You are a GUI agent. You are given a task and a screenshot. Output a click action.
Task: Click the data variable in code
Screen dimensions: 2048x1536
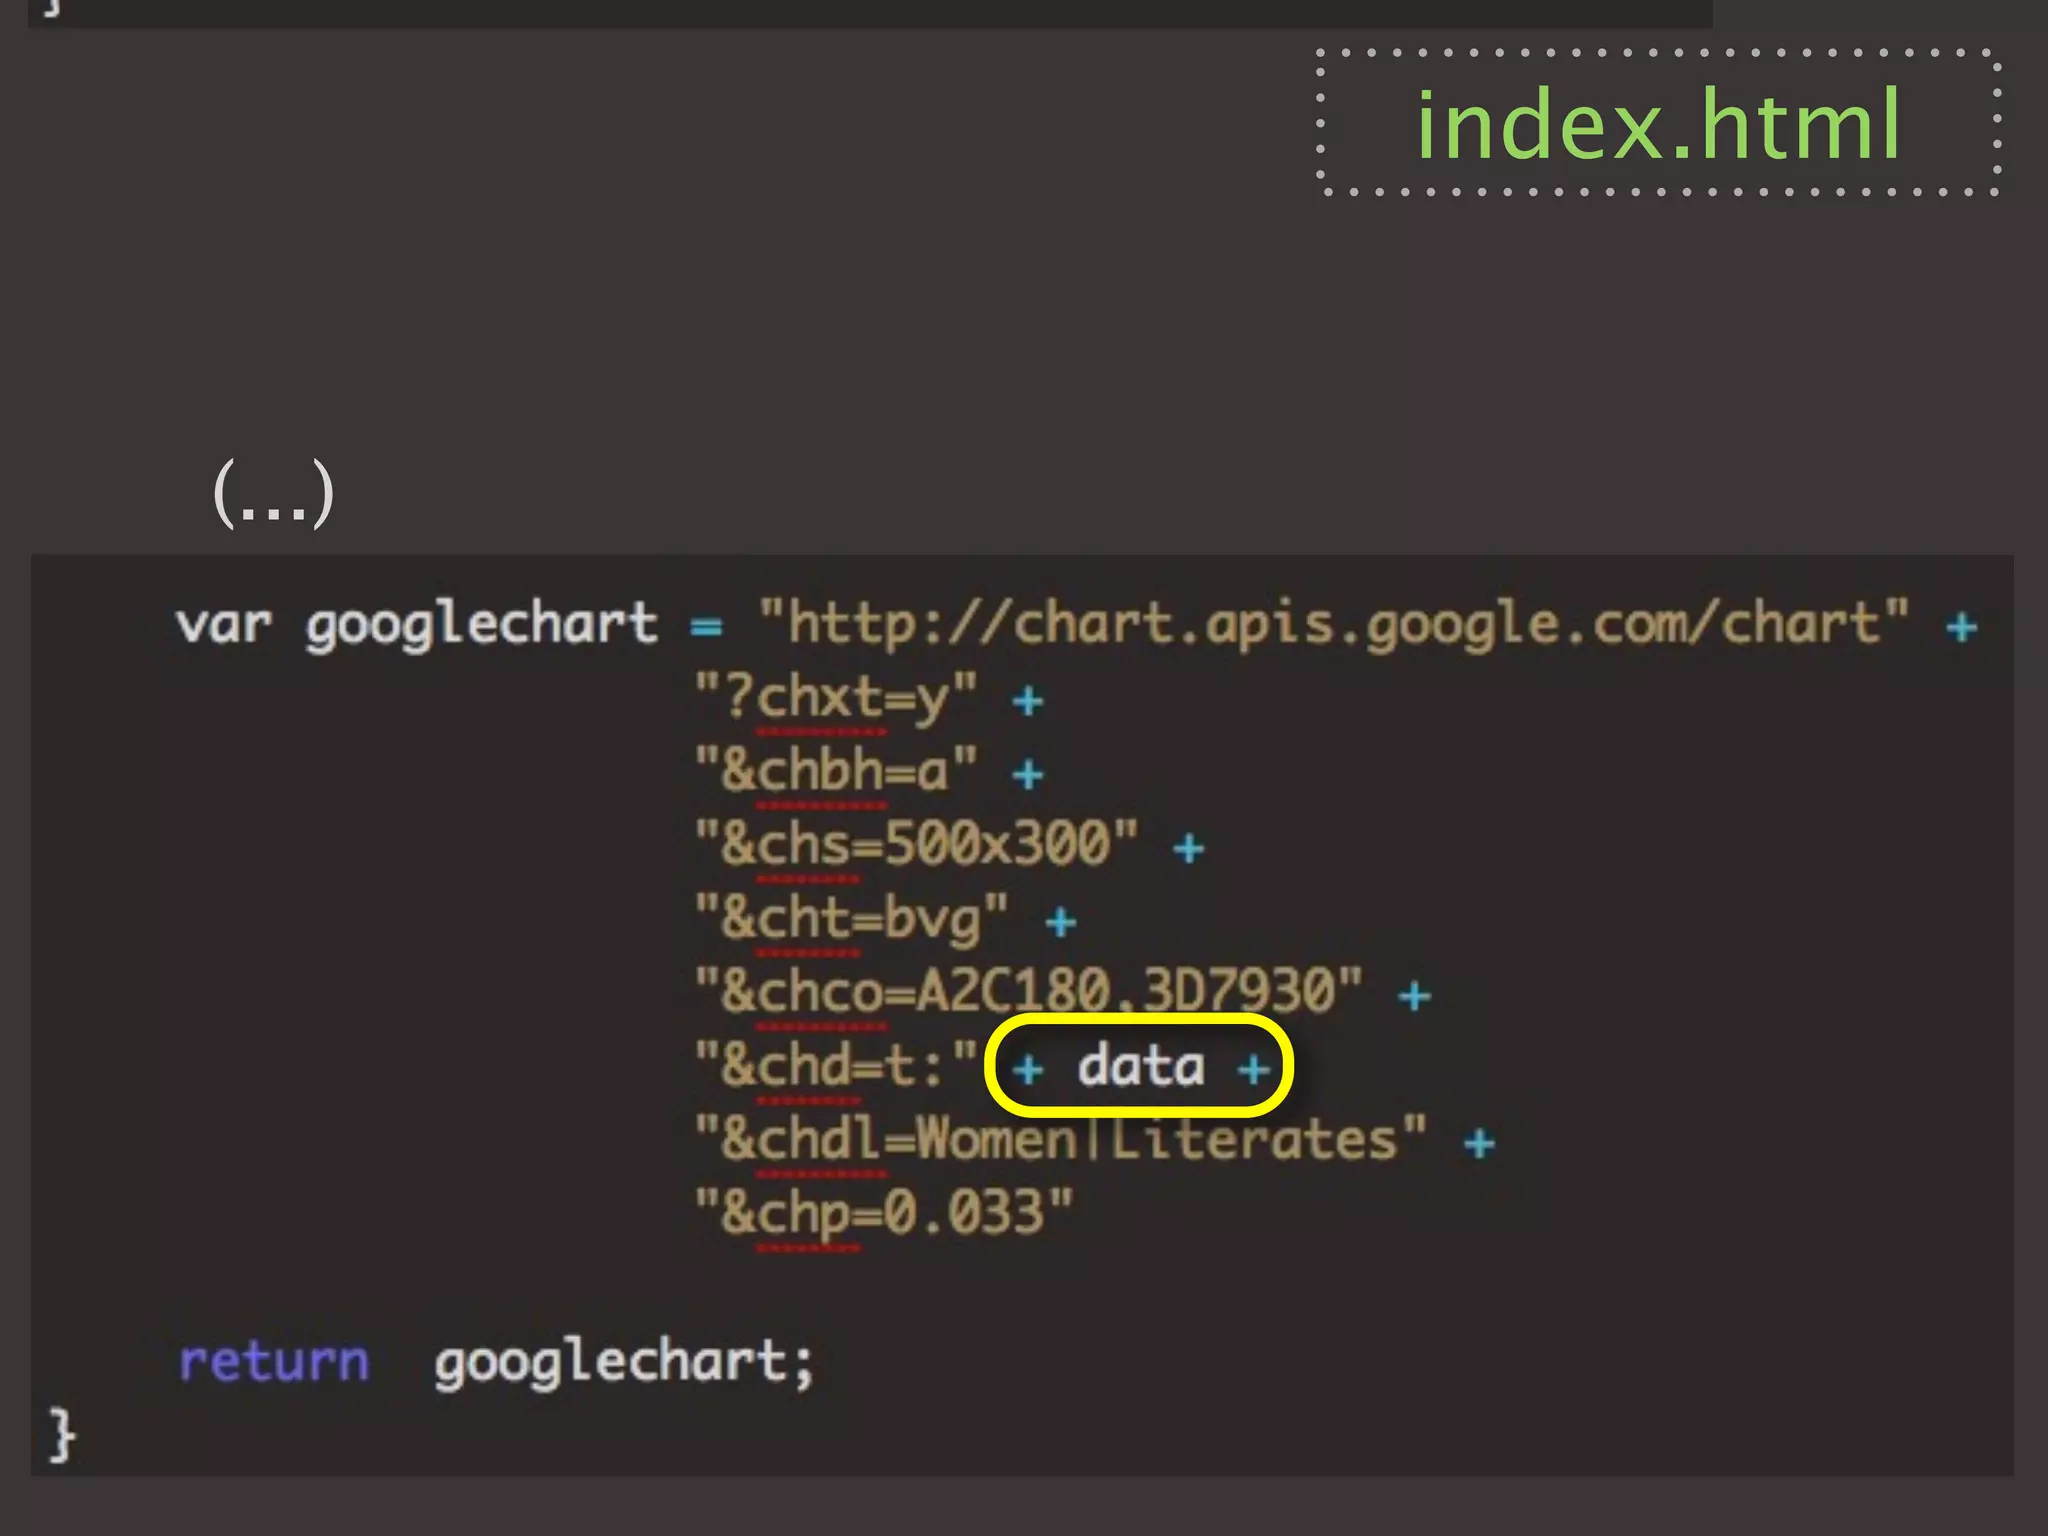tap(1141, 1066)
